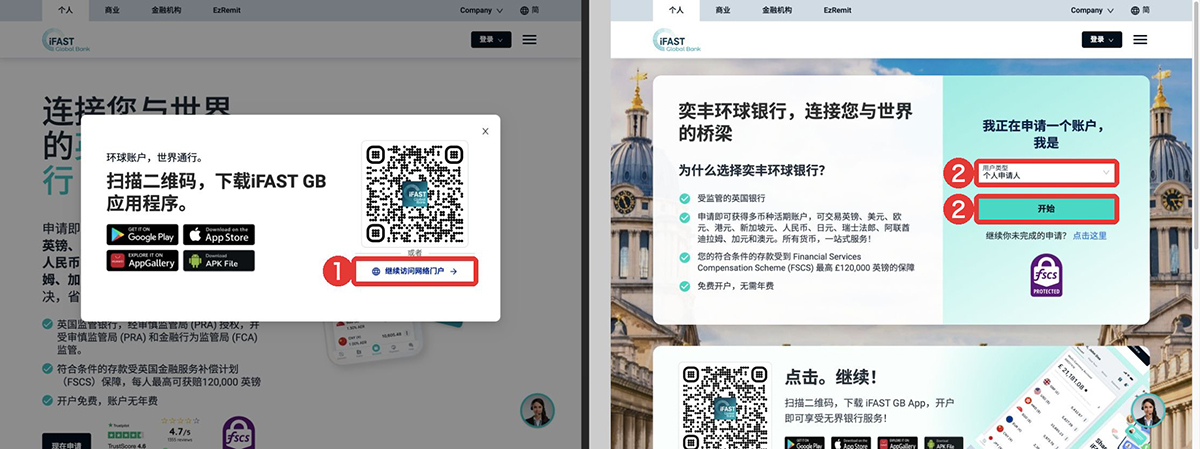Click the purple FSCS Protected badge
1200x449 pixels.
pyautogui.click(x=1046, y=275)
